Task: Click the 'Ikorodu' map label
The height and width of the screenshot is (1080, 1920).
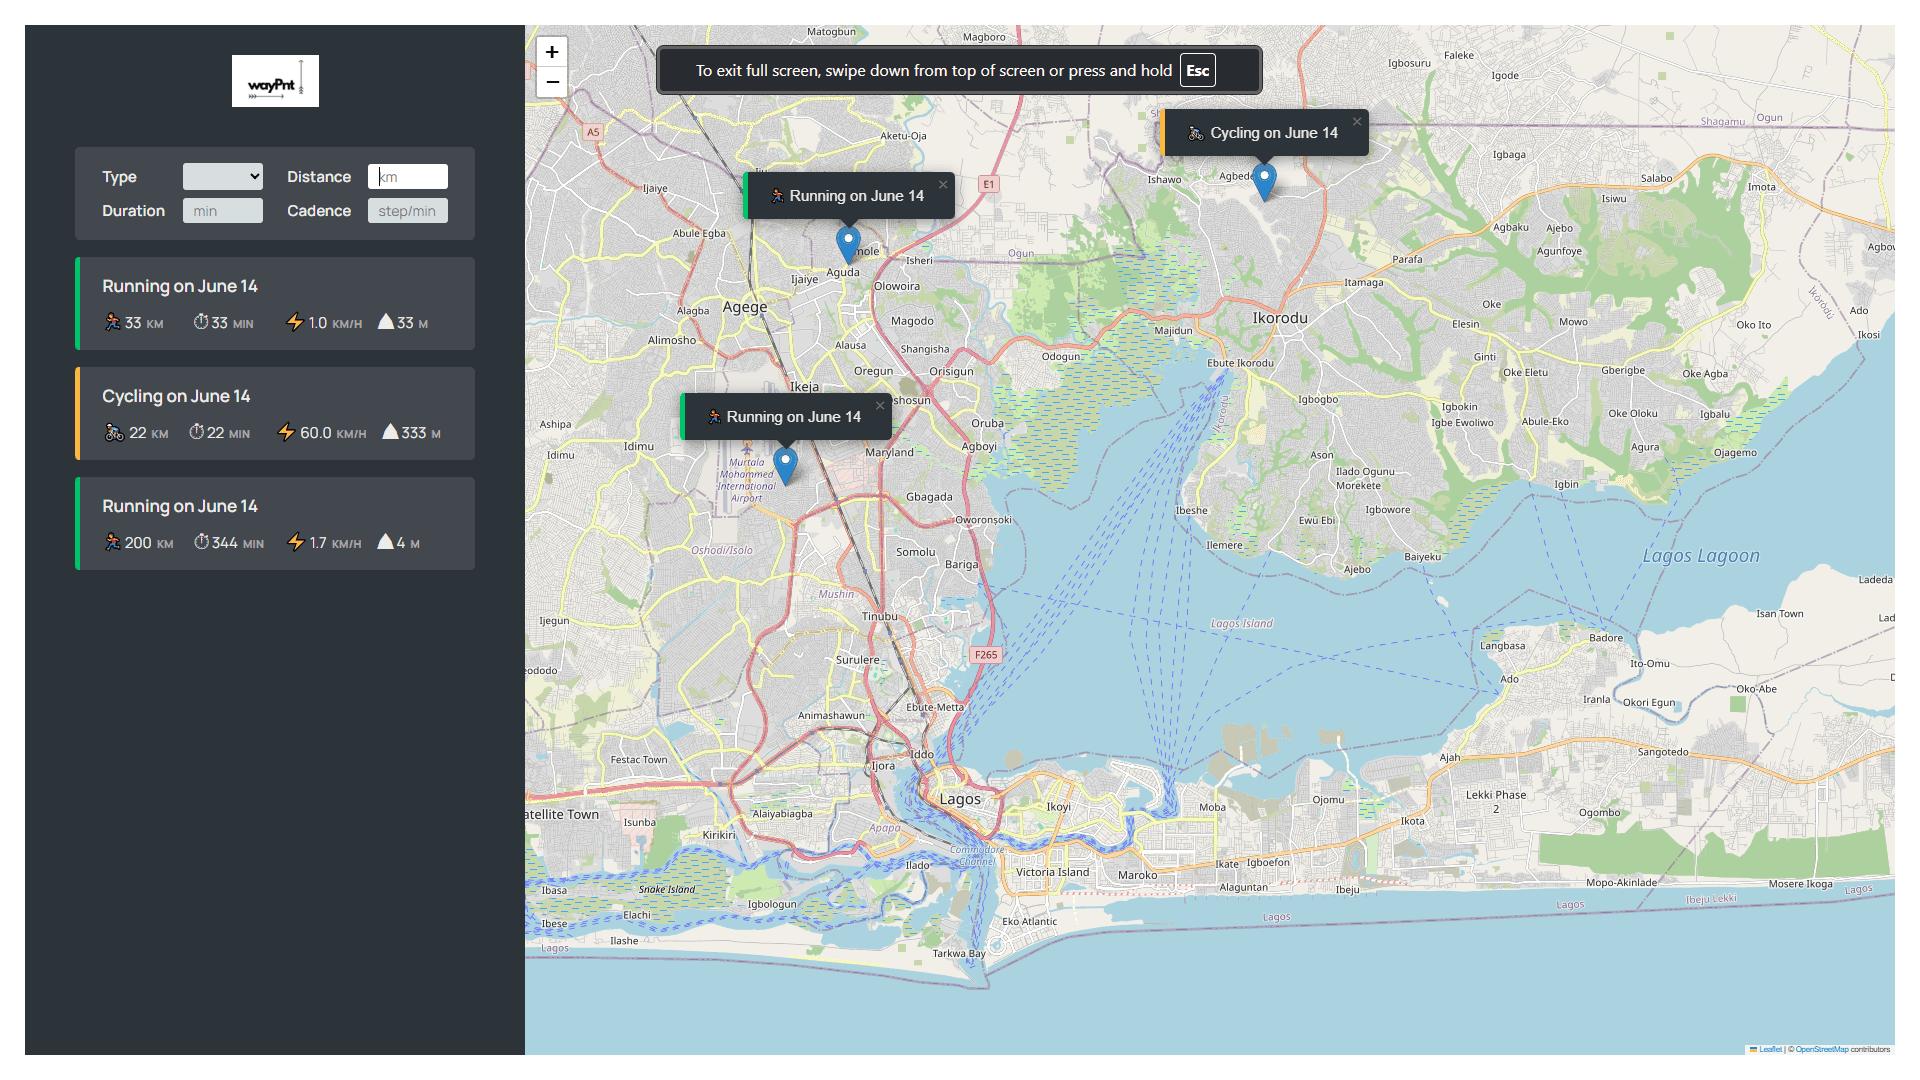Action: point(1280,318)
